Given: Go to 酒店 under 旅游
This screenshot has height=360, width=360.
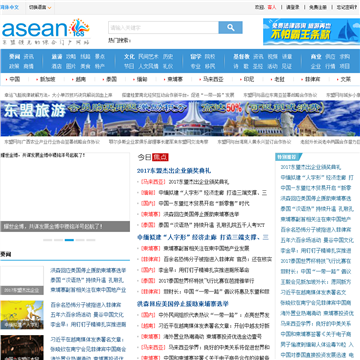Looking at the screenshot, I should pos(57,66).
